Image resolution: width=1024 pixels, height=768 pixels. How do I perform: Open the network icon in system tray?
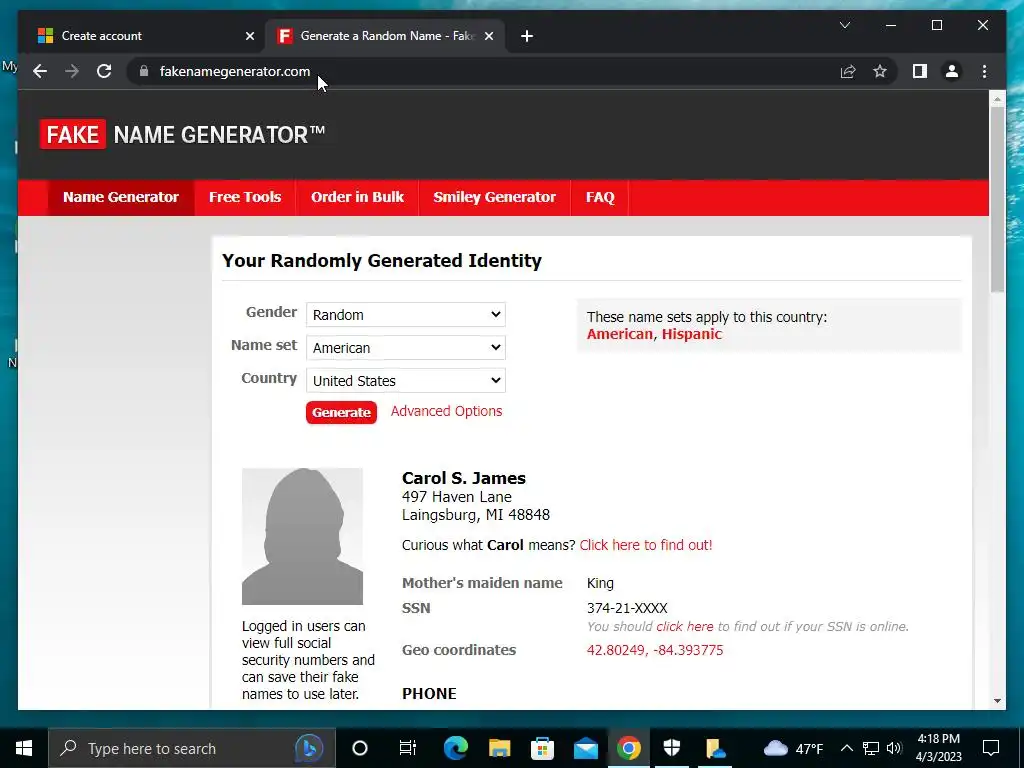coord(871,748)
